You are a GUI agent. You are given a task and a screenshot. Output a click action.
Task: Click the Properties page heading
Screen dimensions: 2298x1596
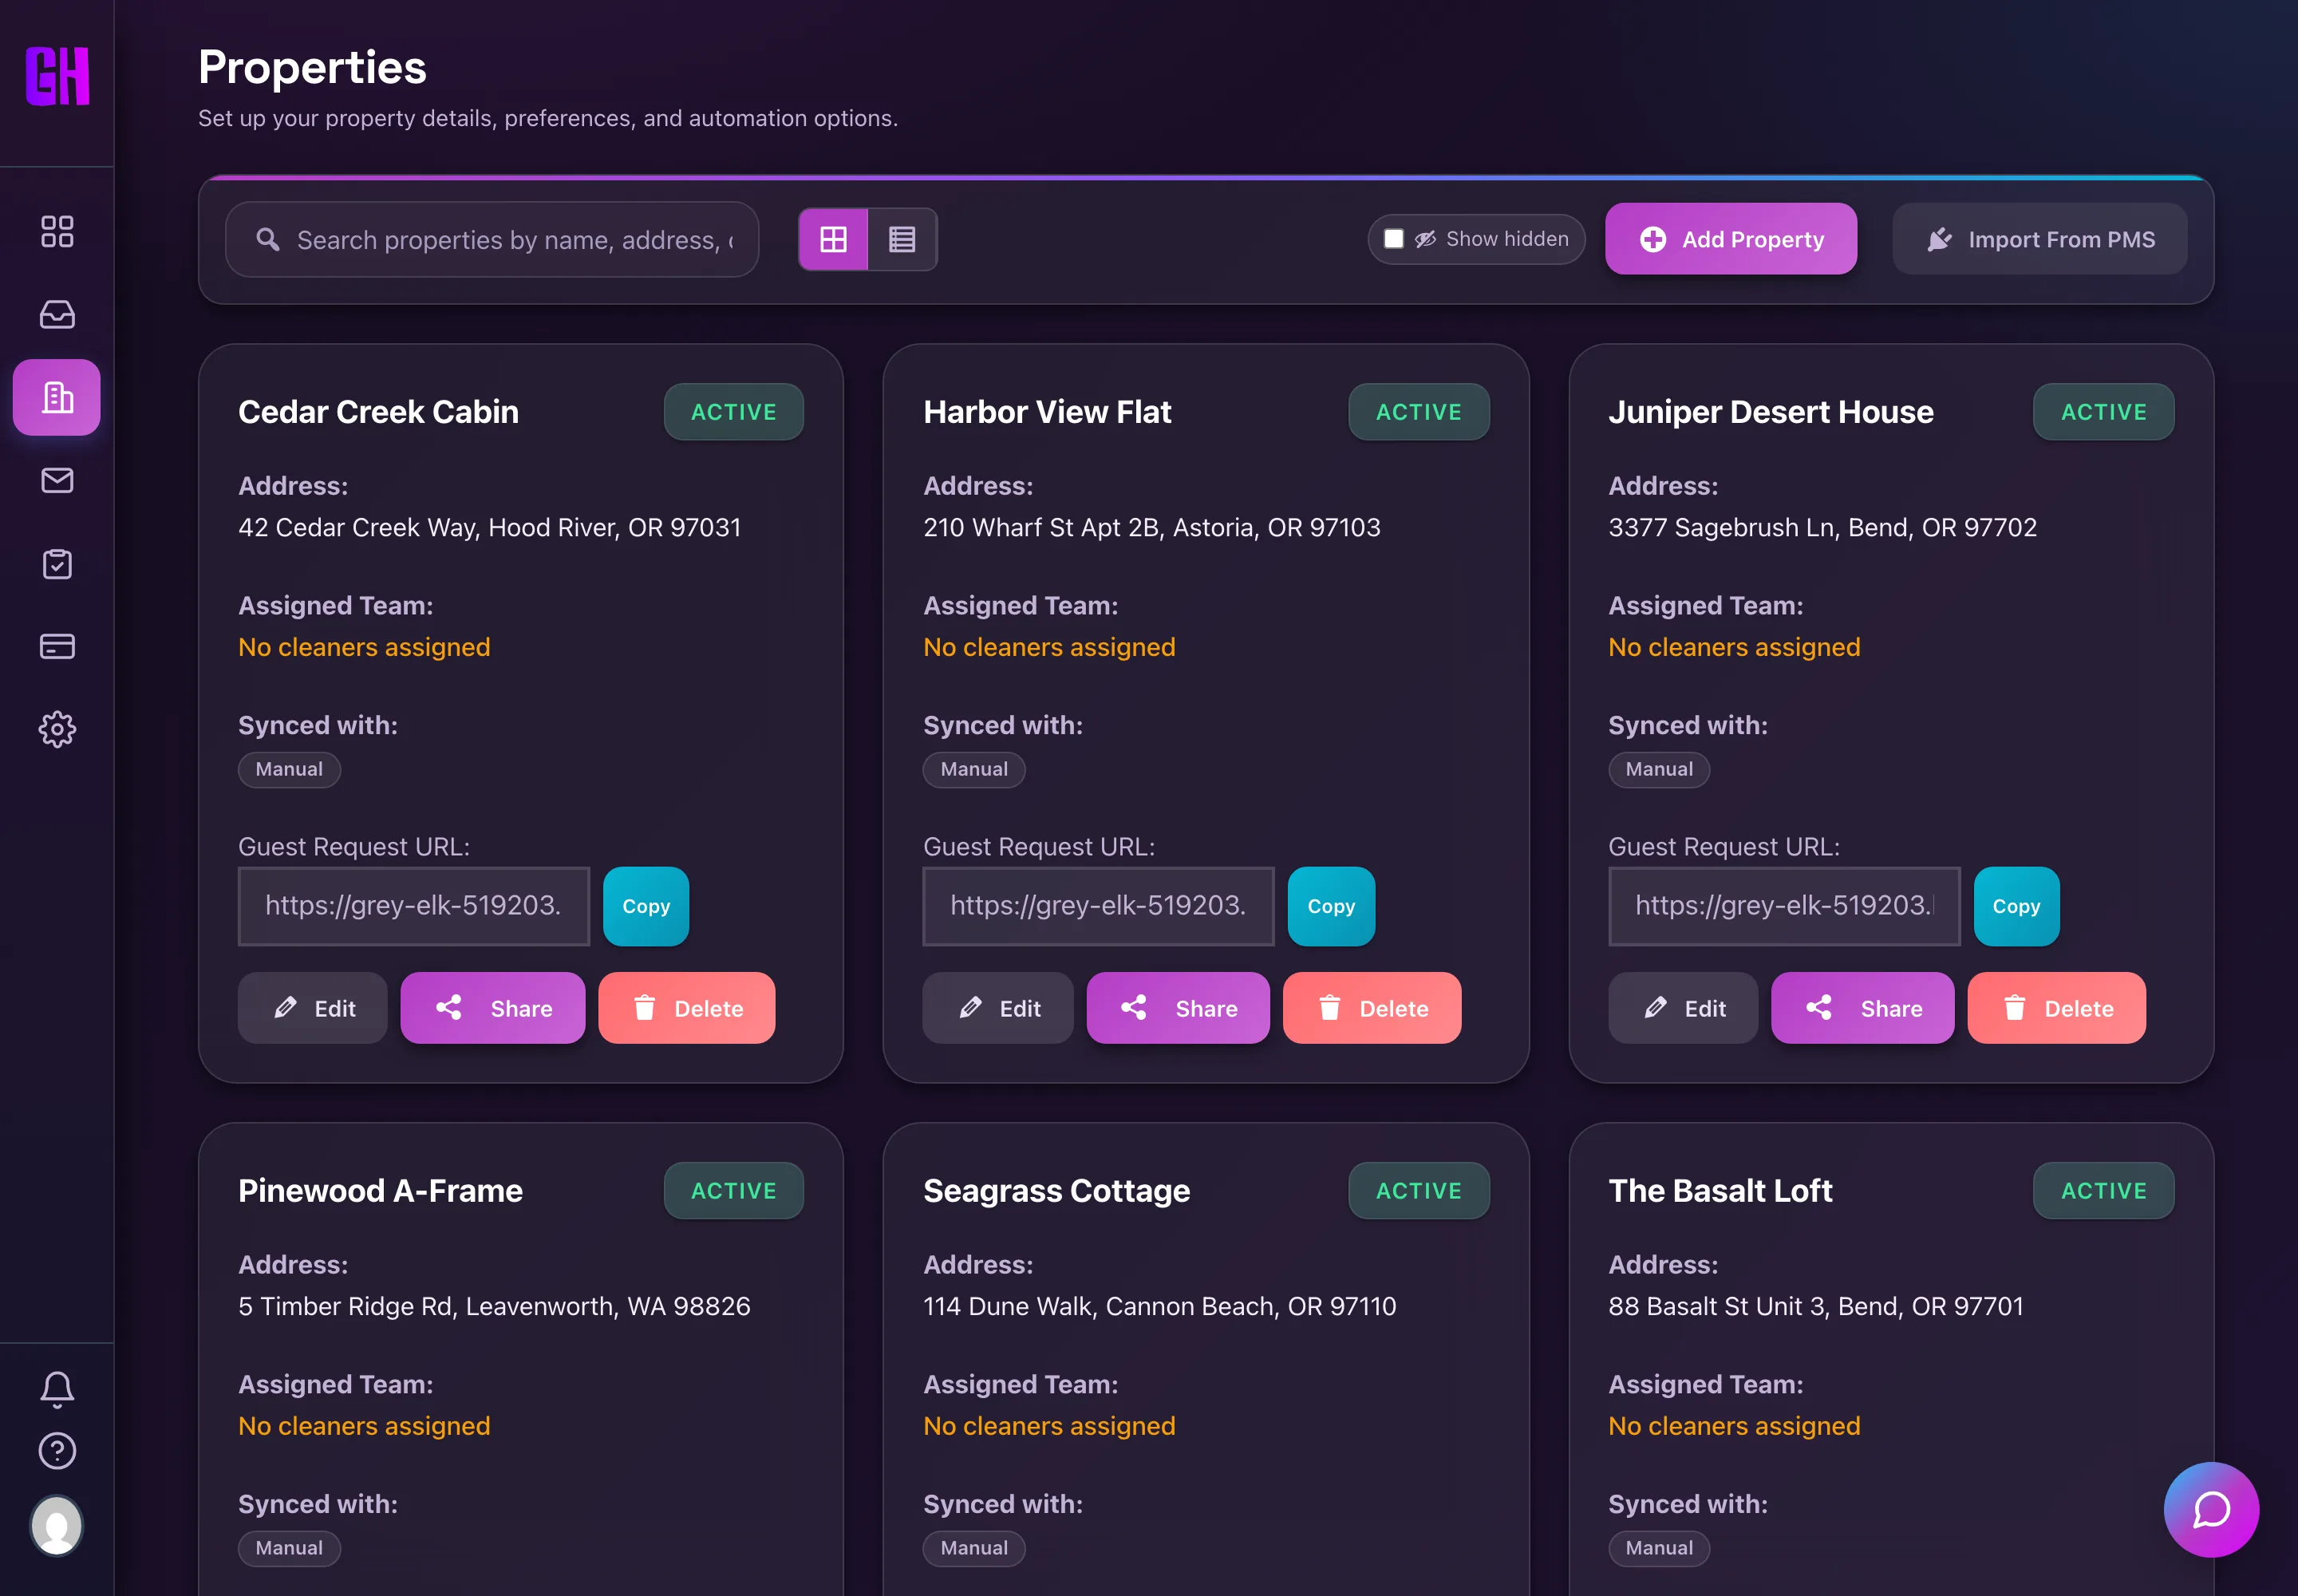coord(312,68)
